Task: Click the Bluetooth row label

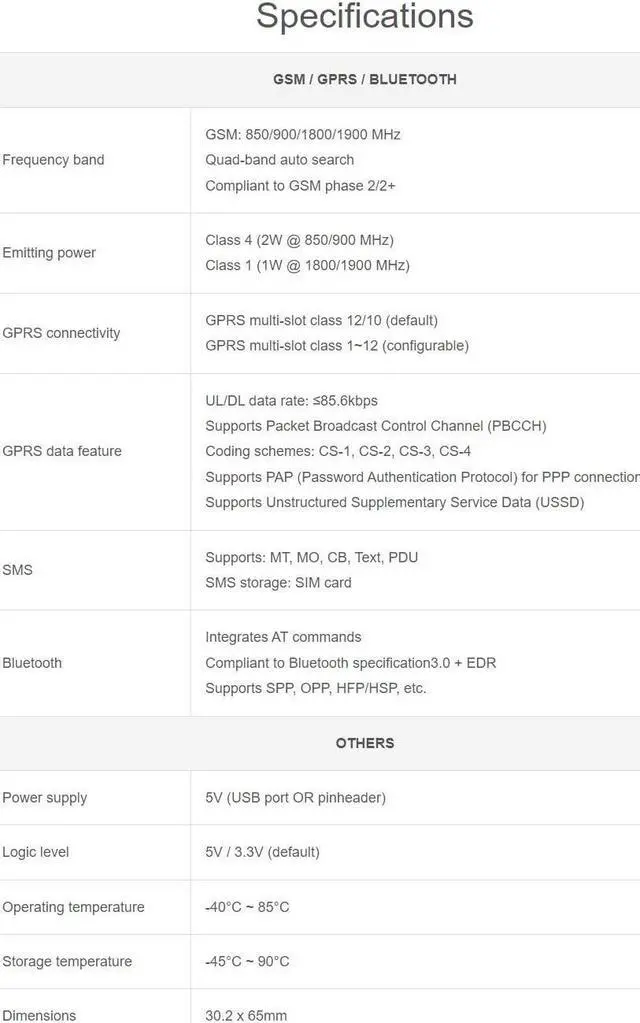Action: pos(32,663)
